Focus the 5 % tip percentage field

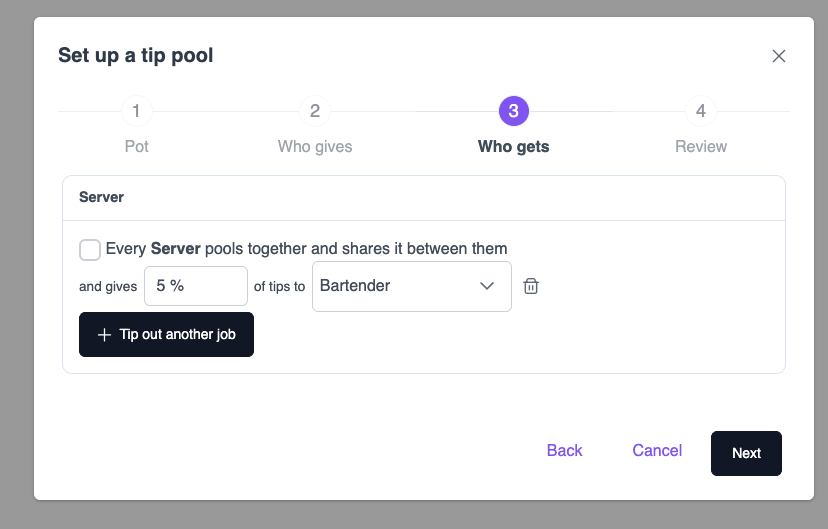tap(196, 286)
